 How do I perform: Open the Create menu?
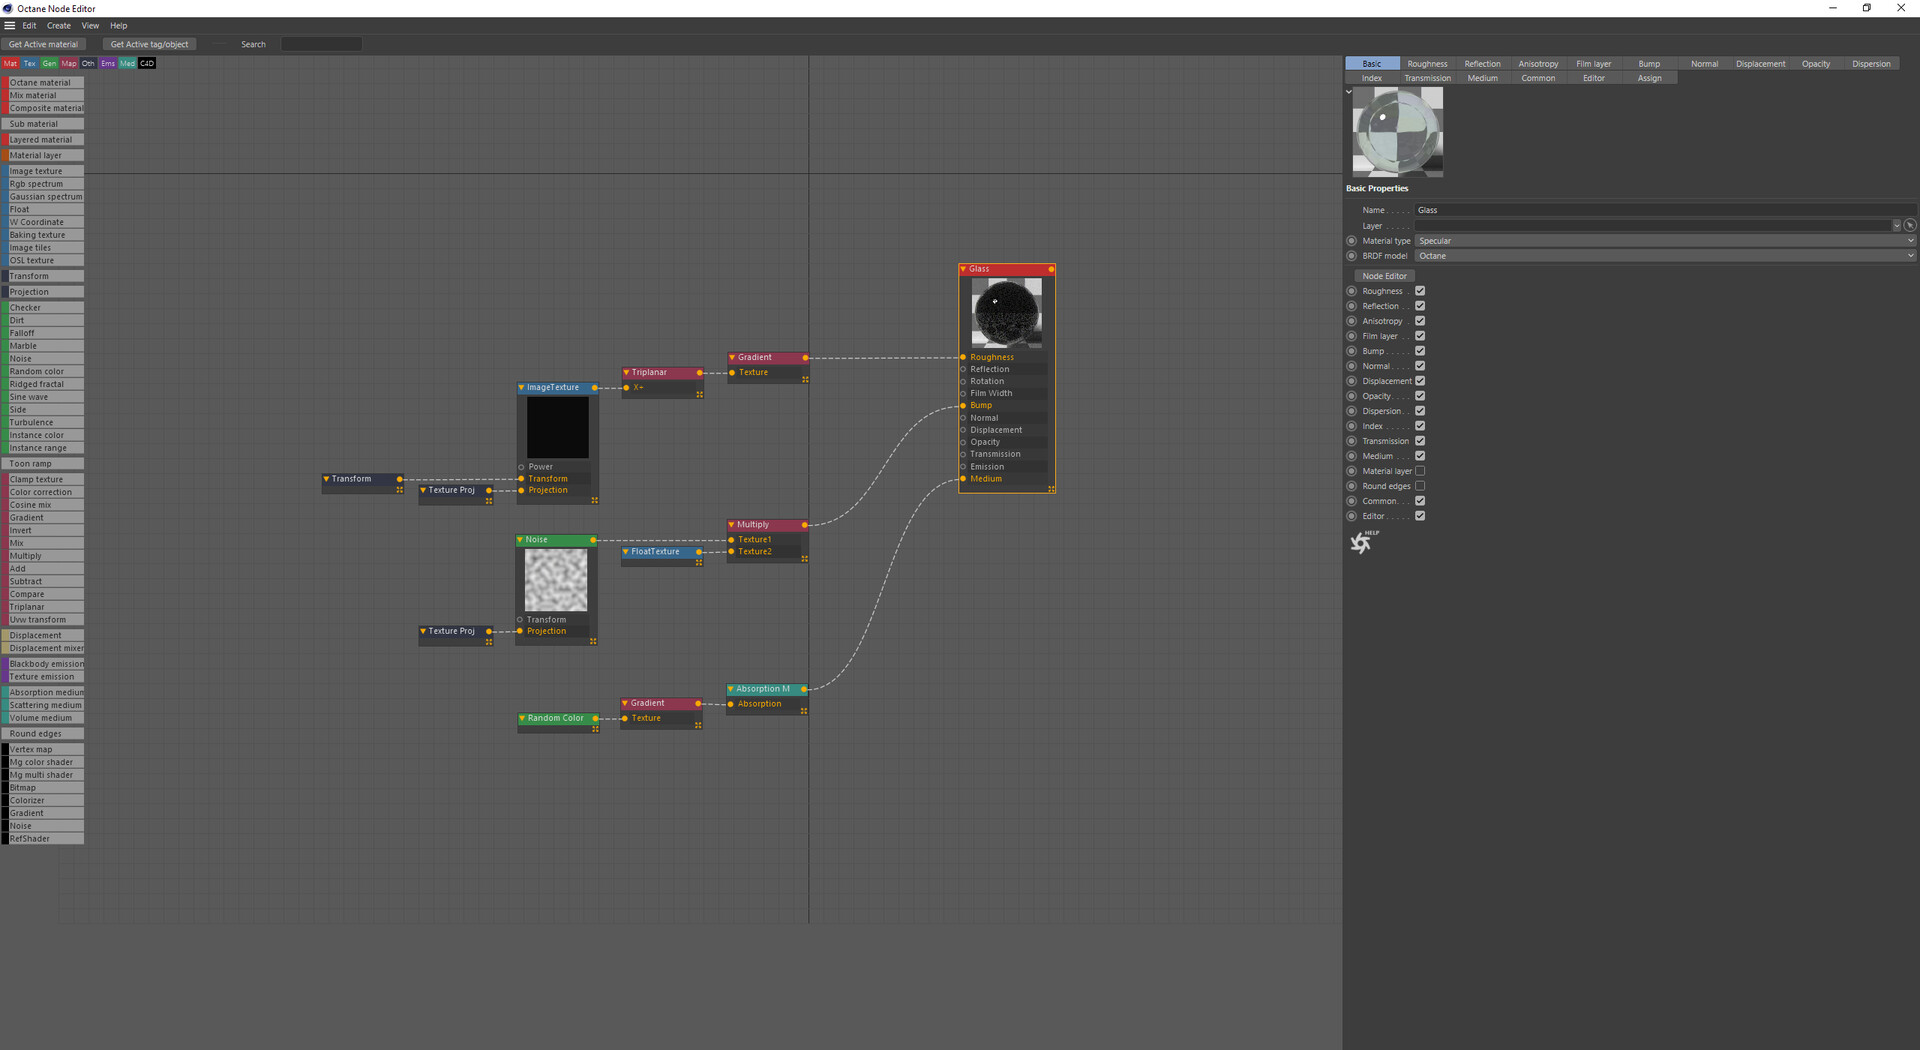pos(59,26)
